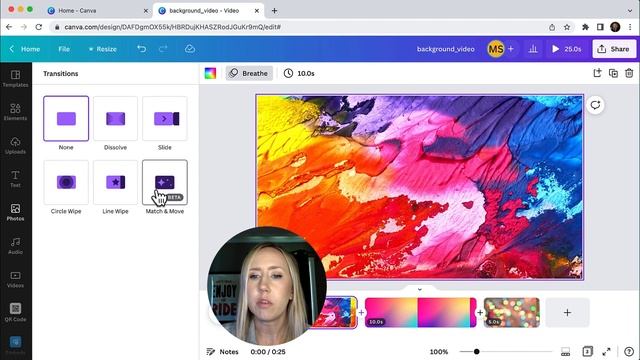Duplicate the page with the copy icon
The width and height of the screenshot is (640, 360).
coord(613,73)
